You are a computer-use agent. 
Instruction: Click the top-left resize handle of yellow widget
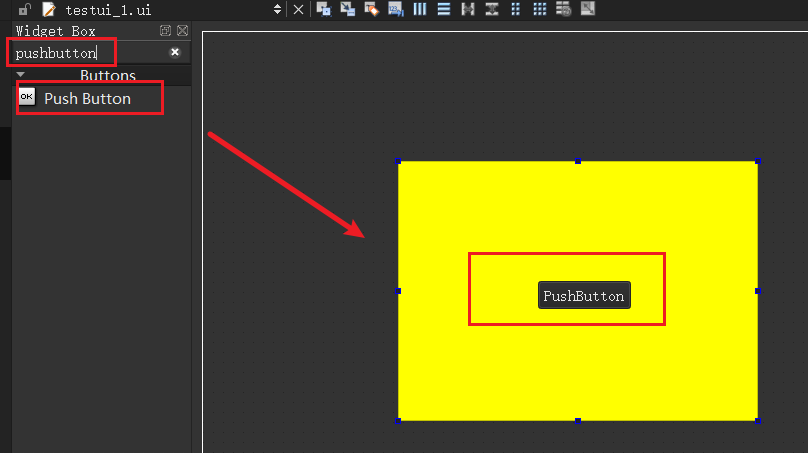pos(398,161)
